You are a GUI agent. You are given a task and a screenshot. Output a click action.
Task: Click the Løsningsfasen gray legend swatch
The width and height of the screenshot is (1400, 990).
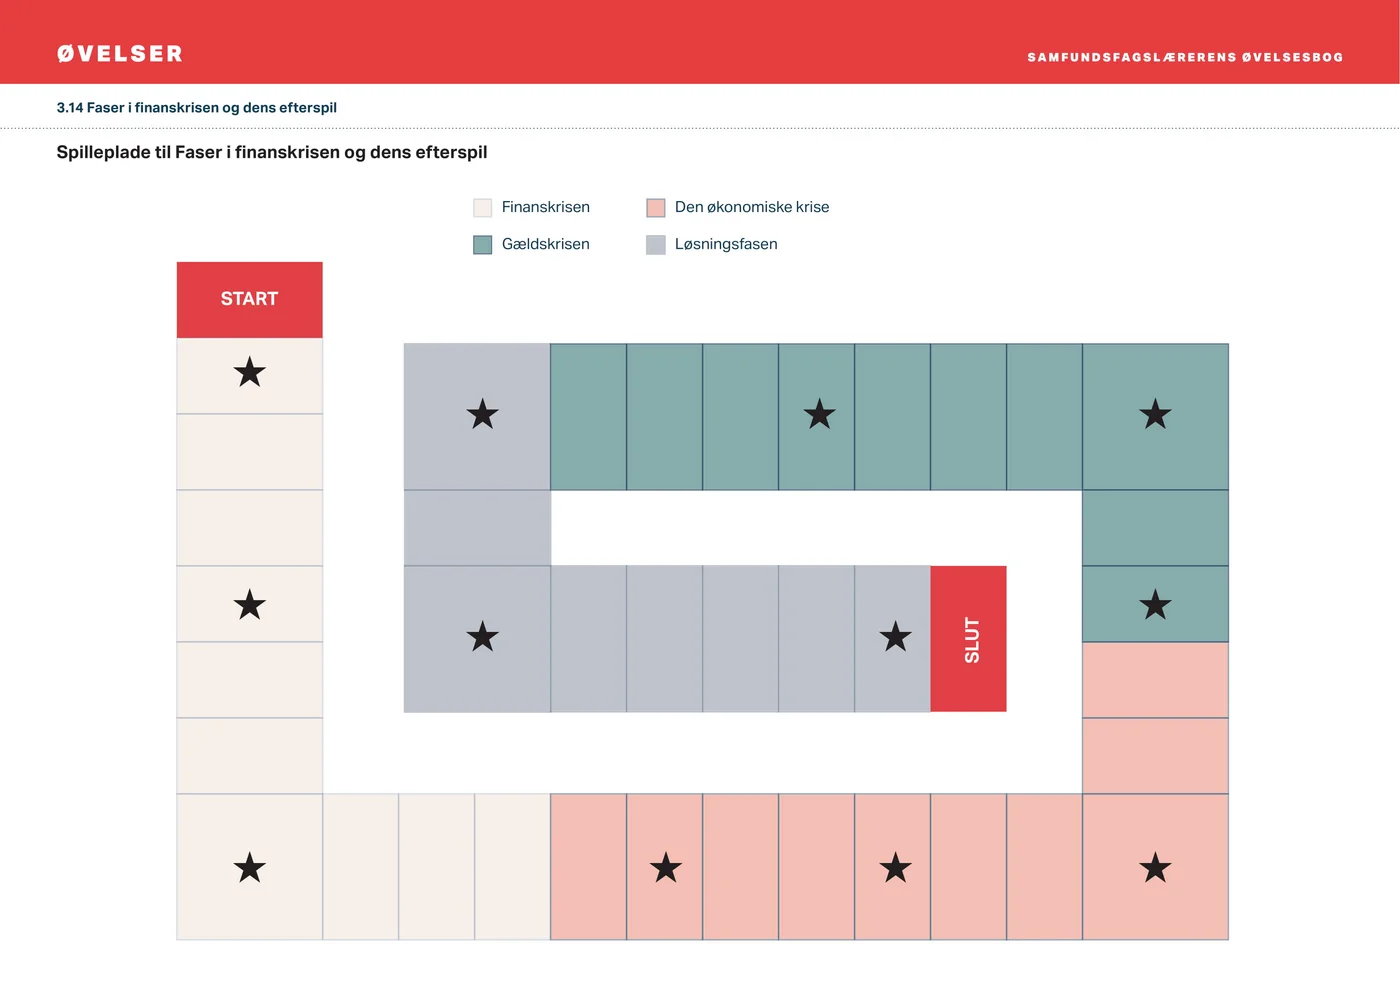coord(656,245)
